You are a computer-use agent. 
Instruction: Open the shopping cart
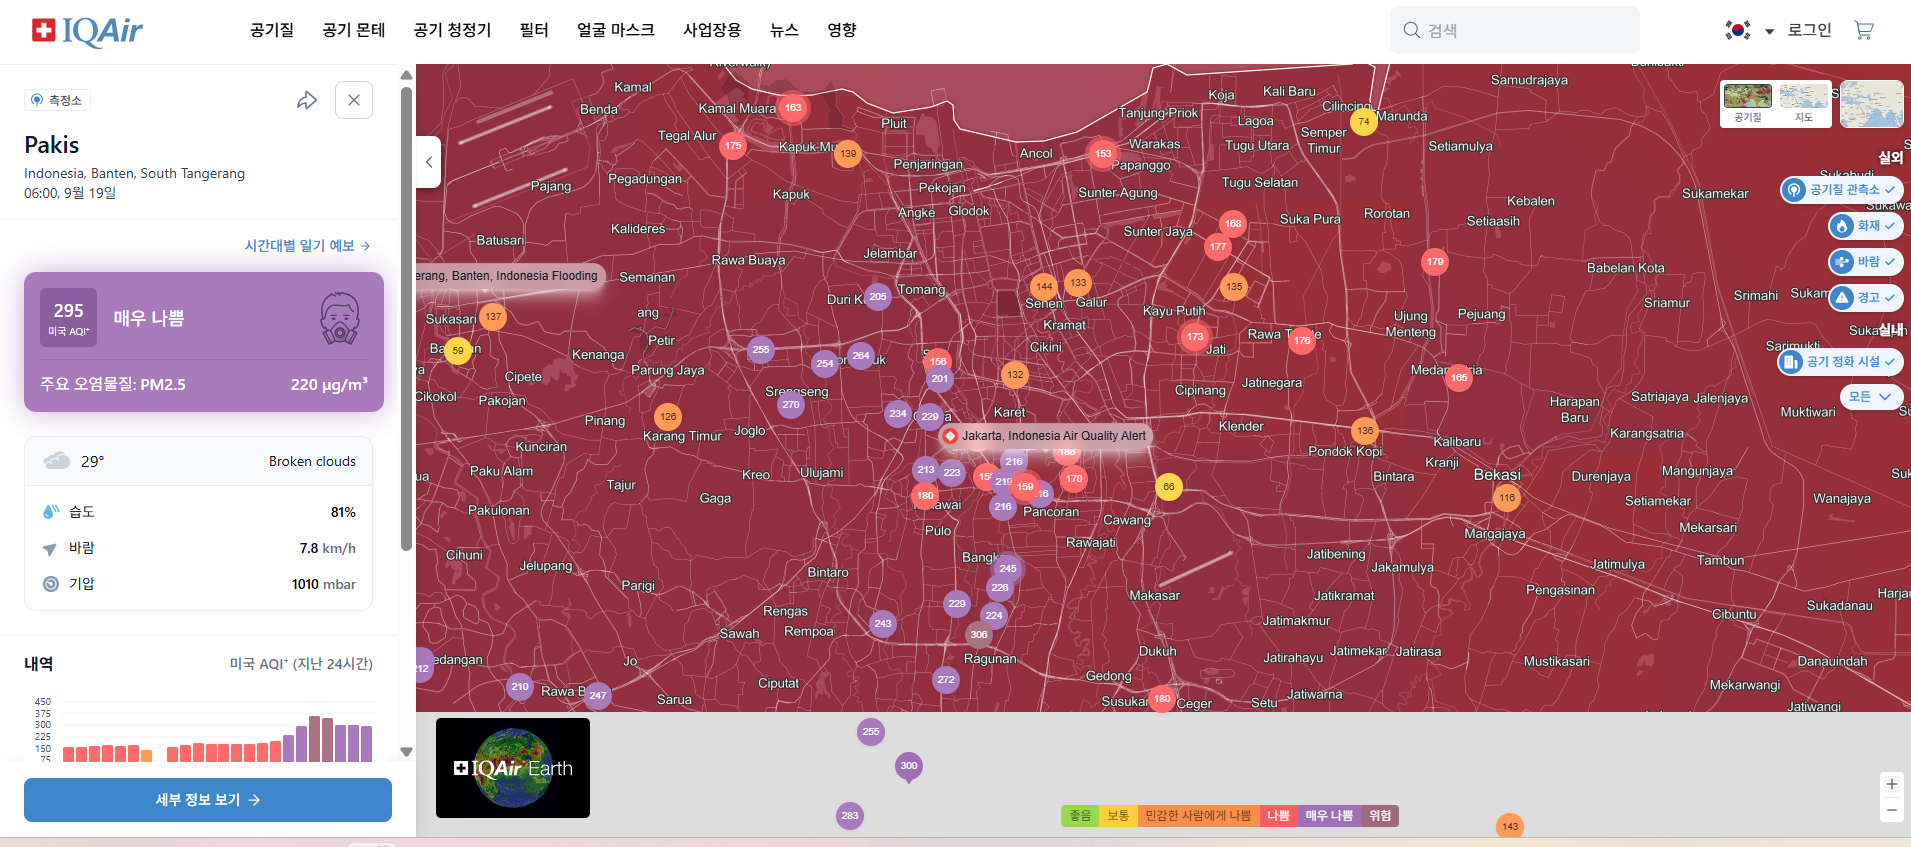(1863, 30)
